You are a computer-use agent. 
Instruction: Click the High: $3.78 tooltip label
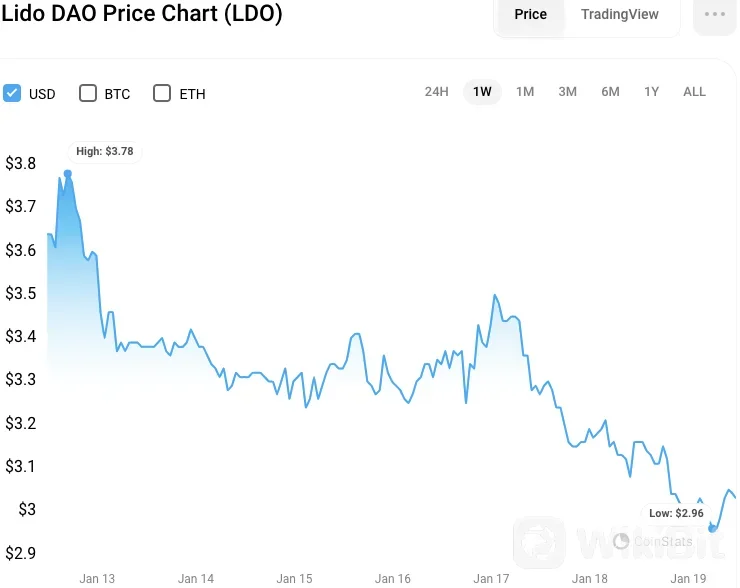[104, 152]
